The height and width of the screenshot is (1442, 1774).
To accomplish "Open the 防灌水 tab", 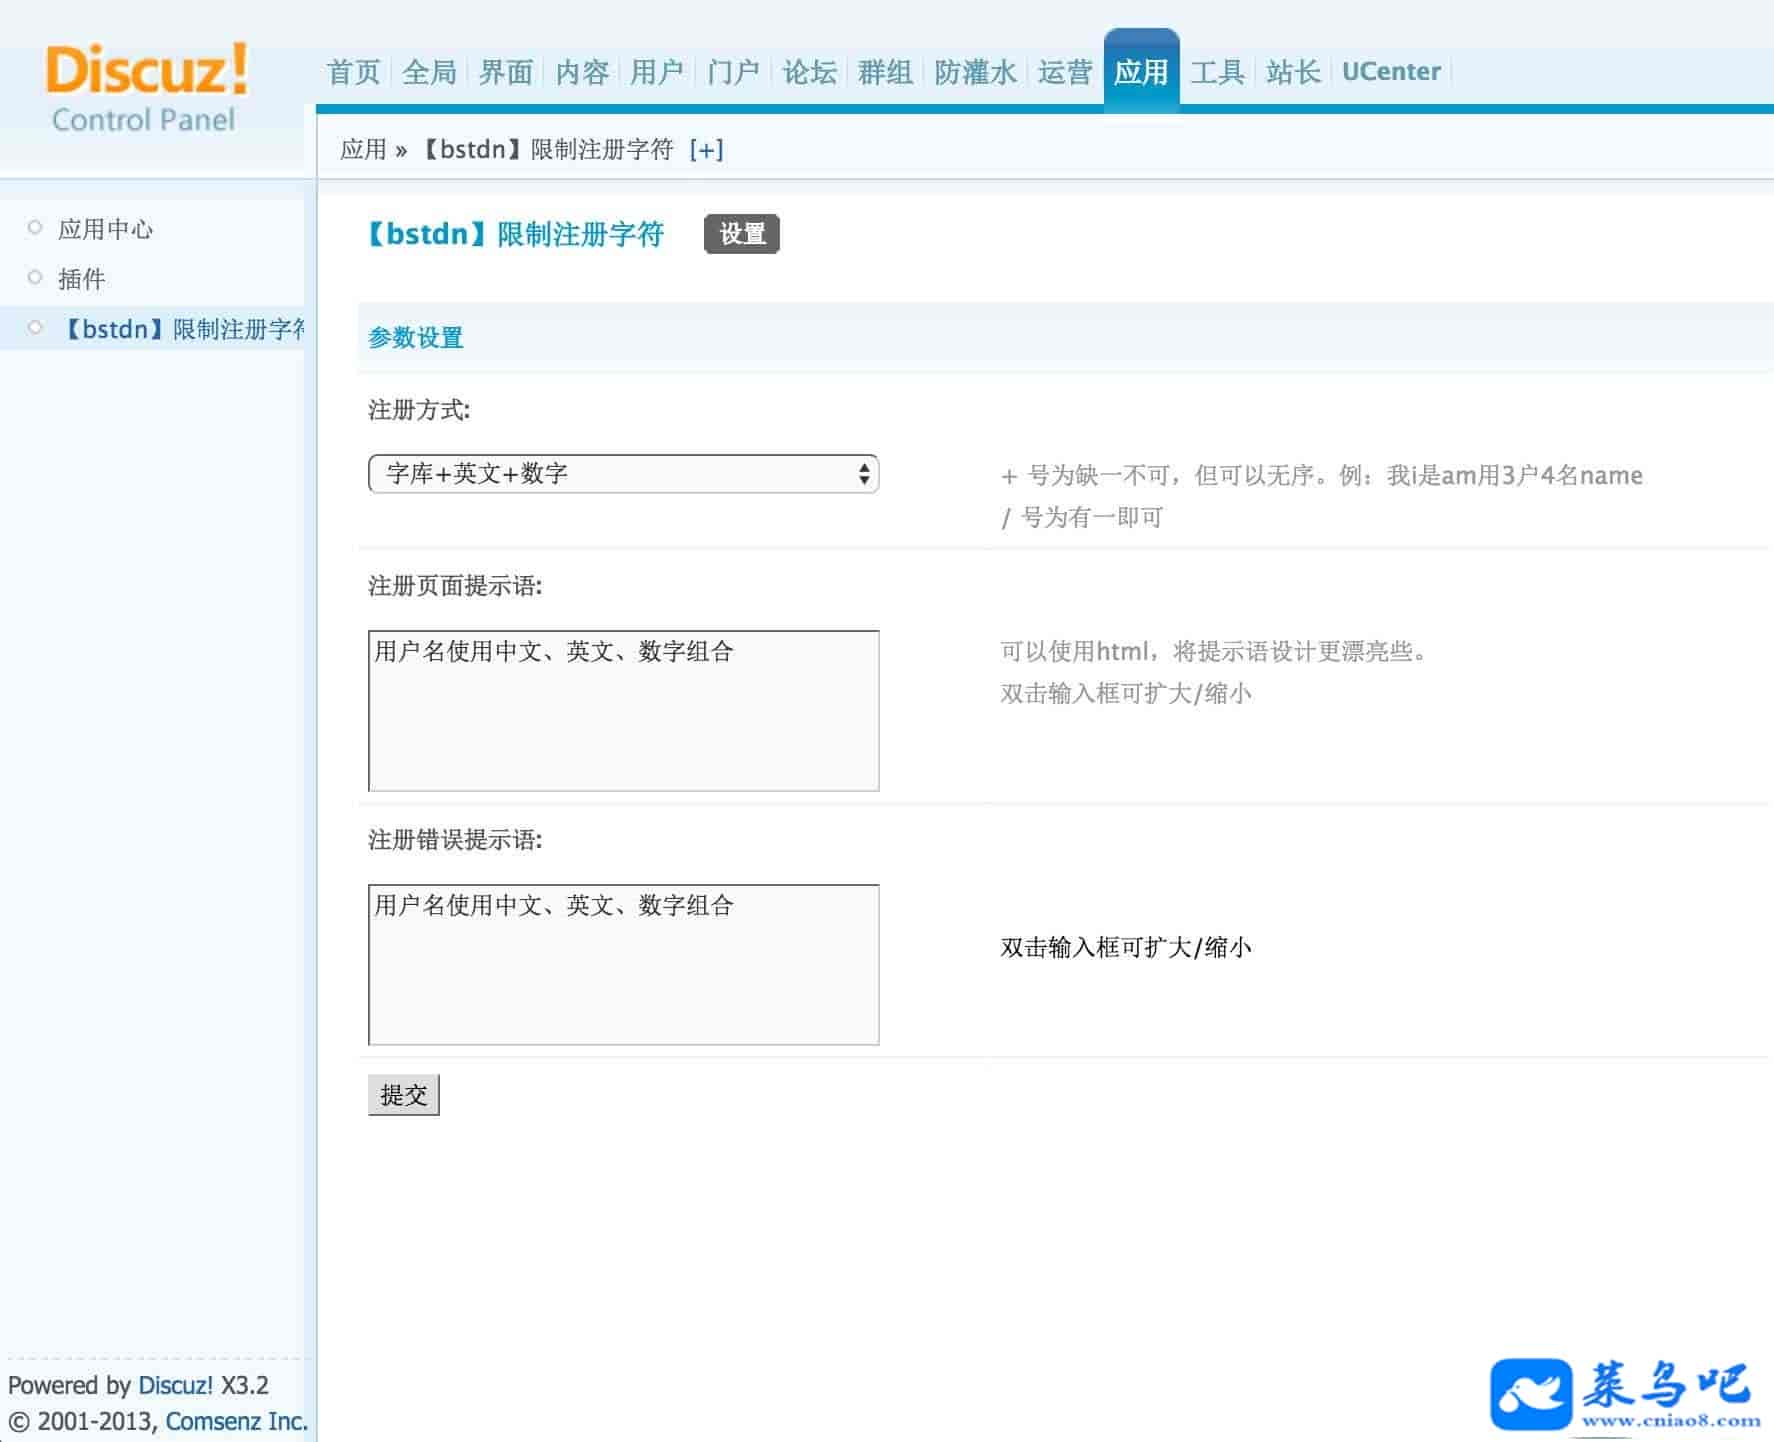I will (x=974, y=72).
